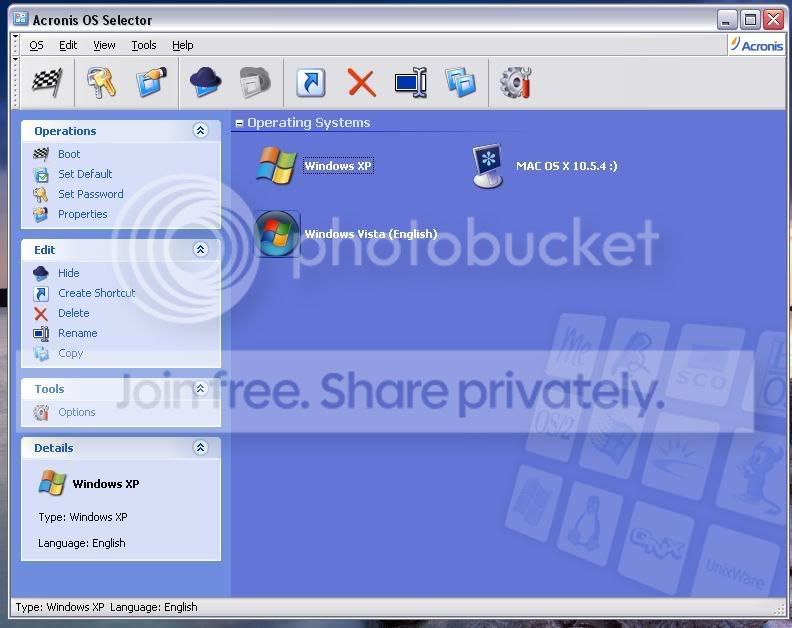Image resolution: width=792 pixels, height=628 pixels.
Task: Minimize the Acronis OS Selector window
Action: pos(727,20)
